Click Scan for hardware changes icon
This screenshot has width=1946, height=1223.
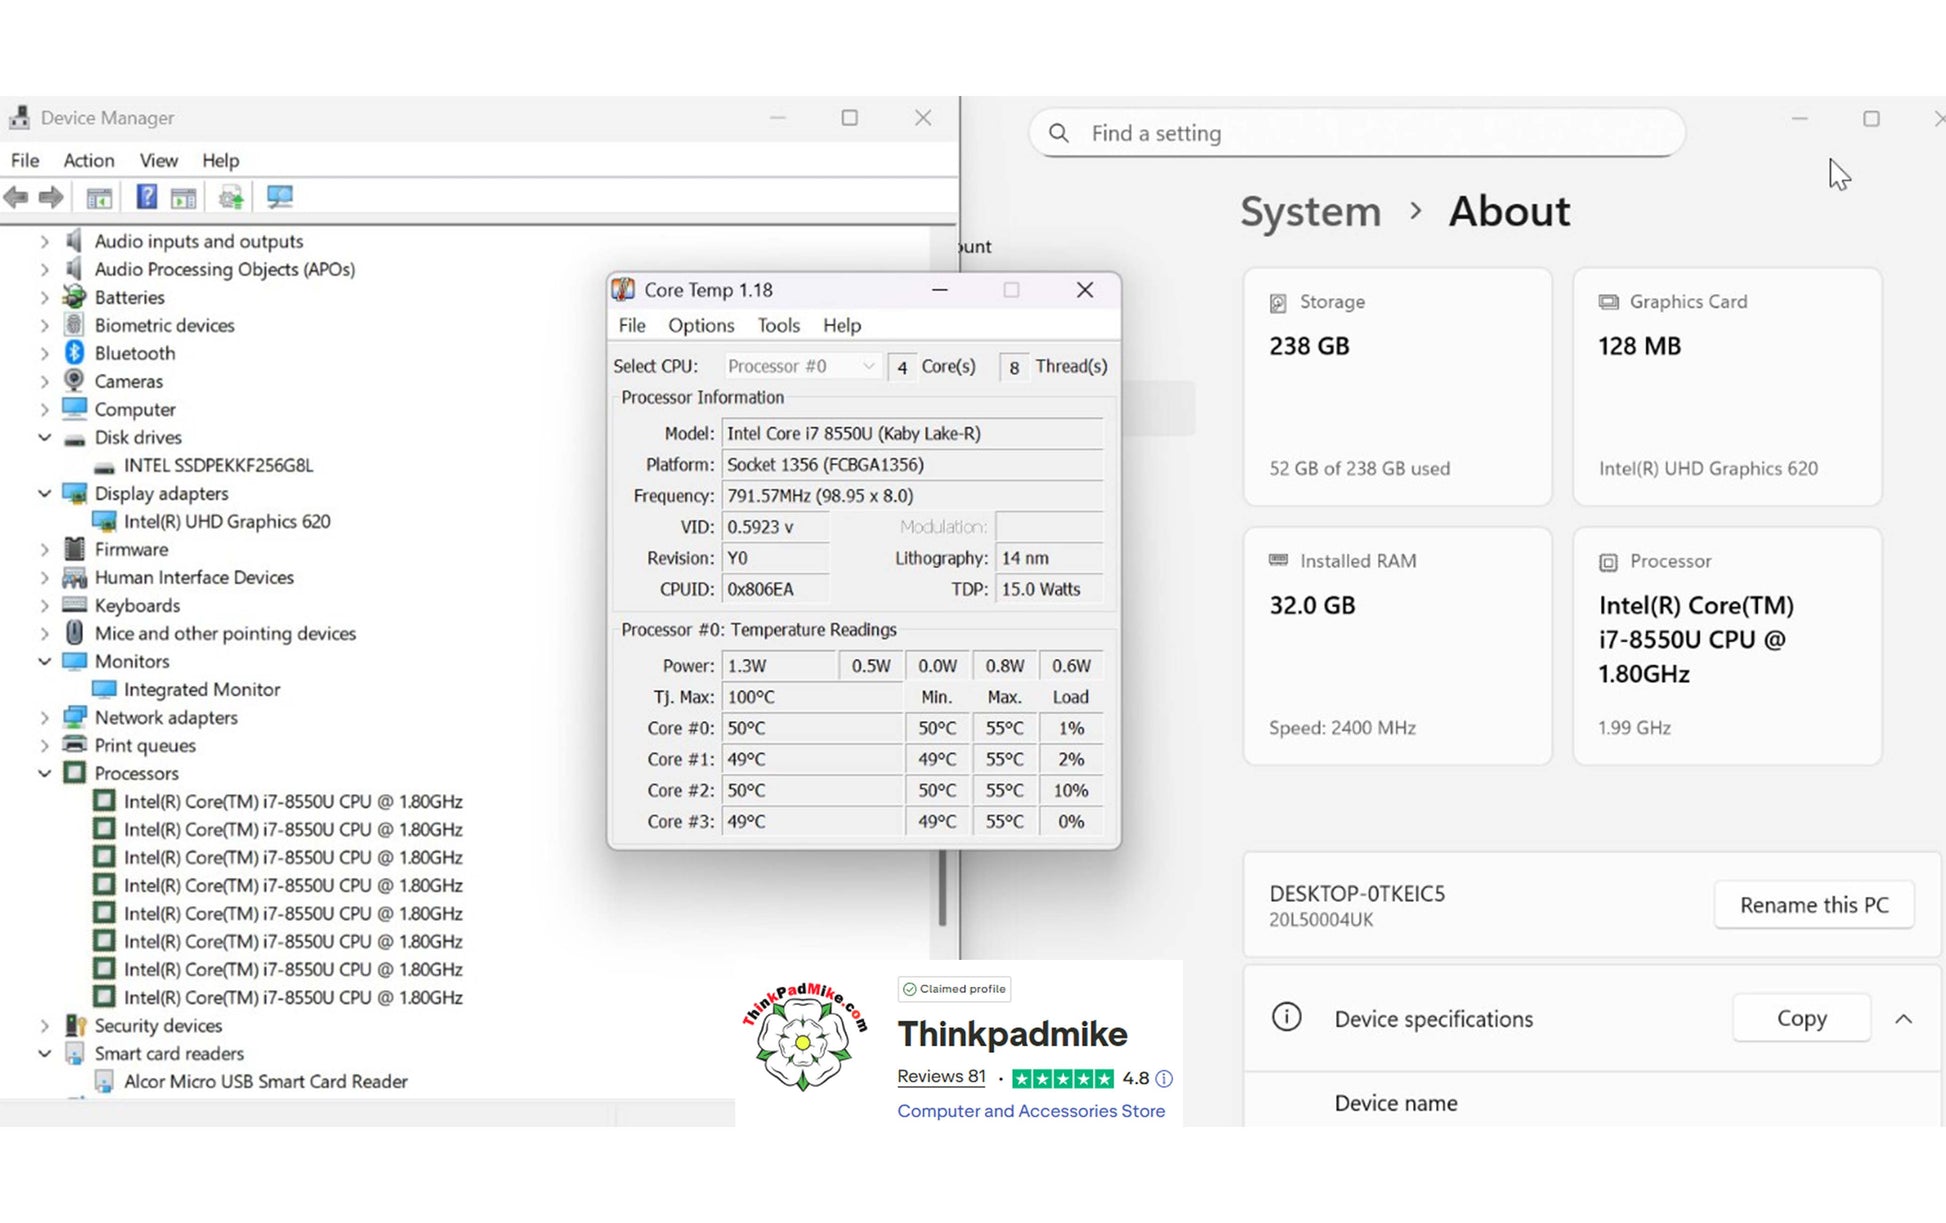[279, 197]
